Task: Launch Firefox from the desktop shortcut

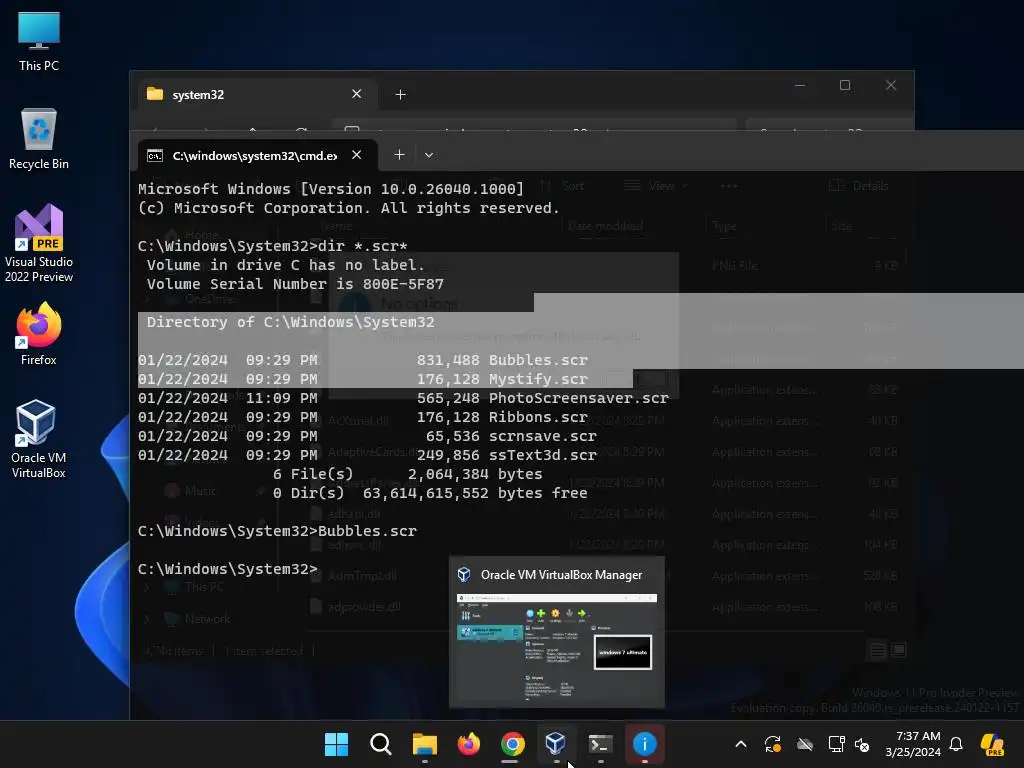Action: click(39, 334)
